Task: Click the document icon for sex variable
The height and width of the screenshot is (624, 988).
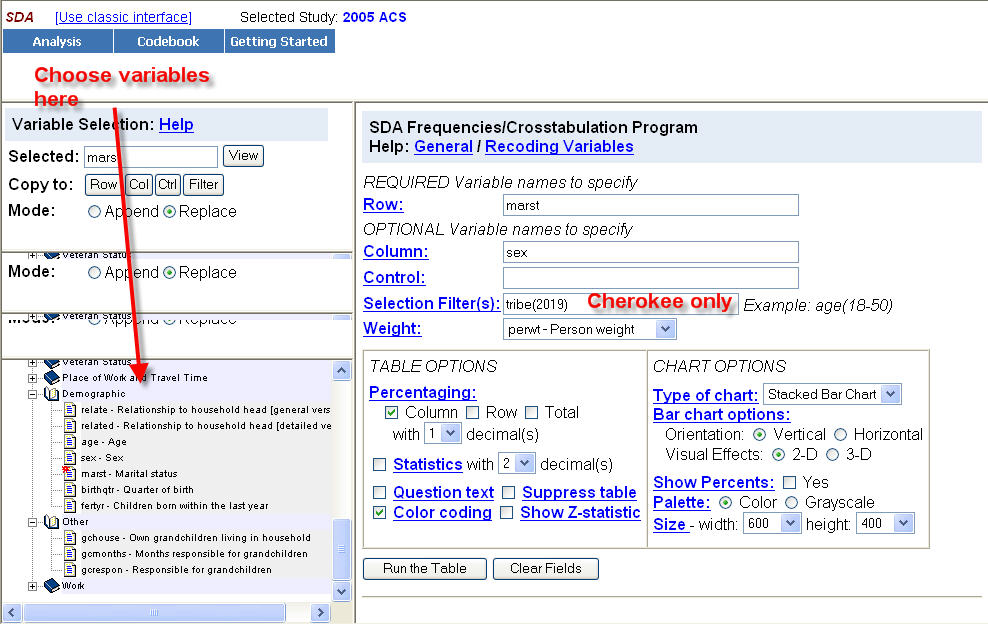Action: [70, 458]
